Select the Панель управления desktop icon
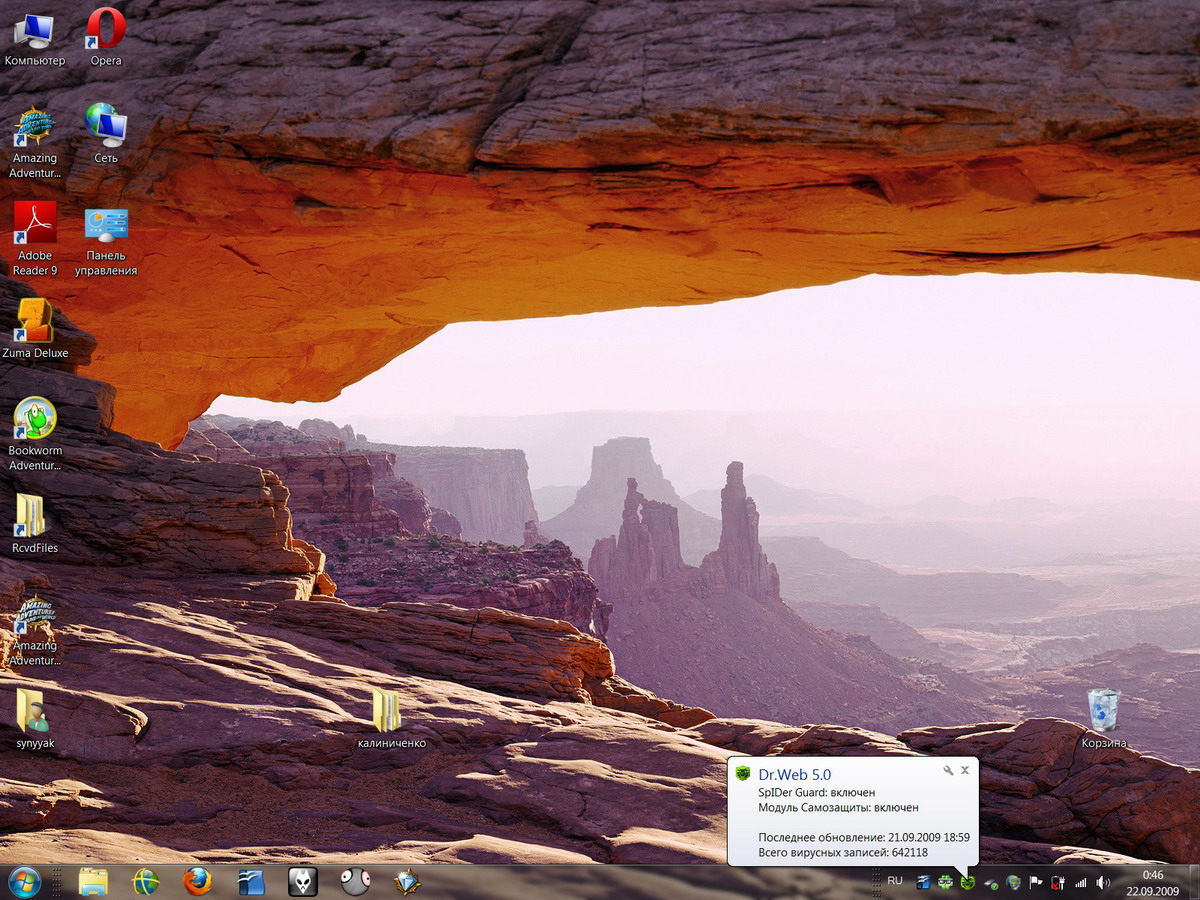The image size is (1200, 900). tap(106, 226)
